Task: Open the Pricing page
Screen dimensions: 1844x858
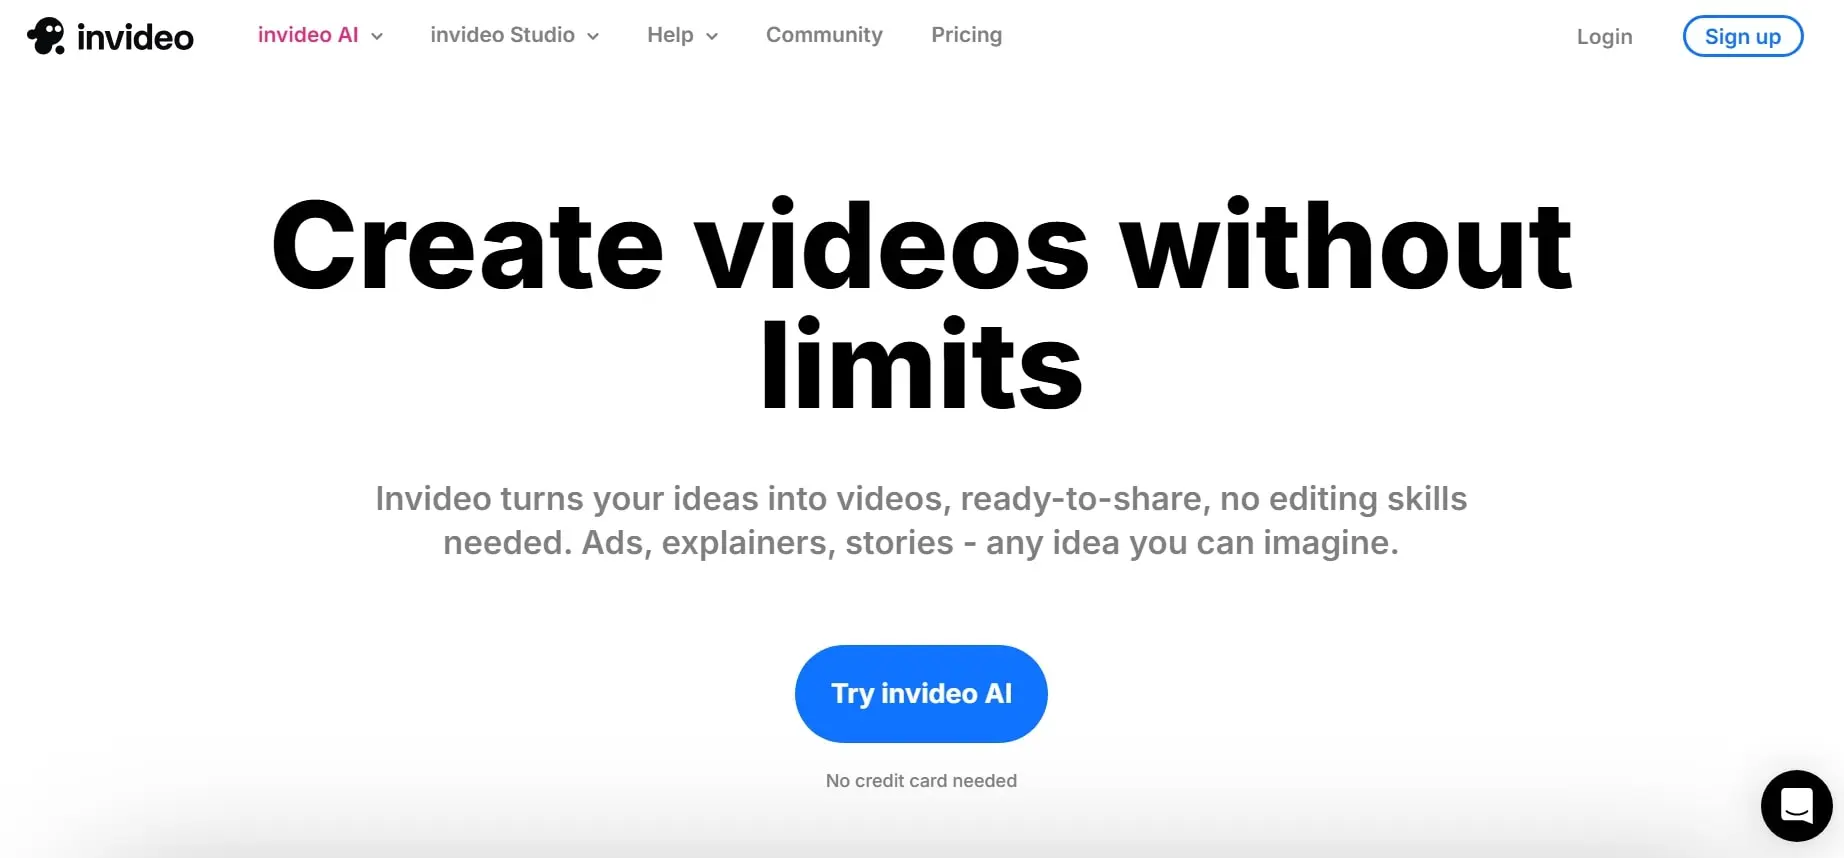Action: click(966, 35)
